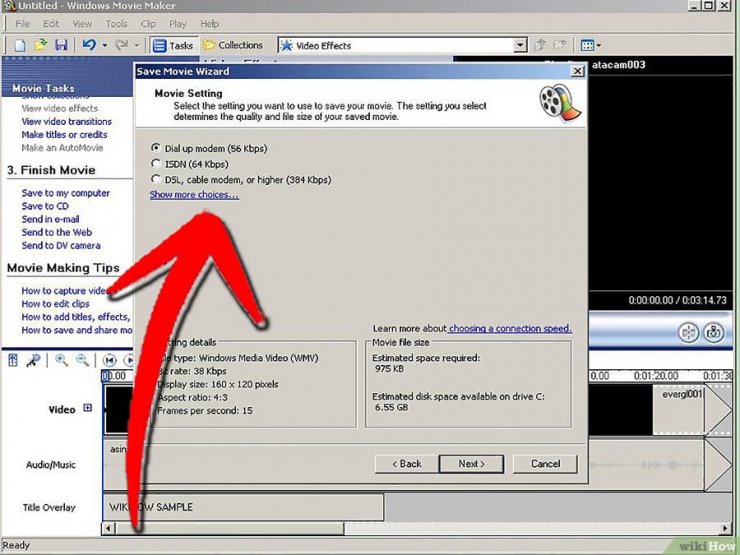This screenshot has width=740, height=555.
Task: Click the Back button in wizard
Action: point(406,464)
